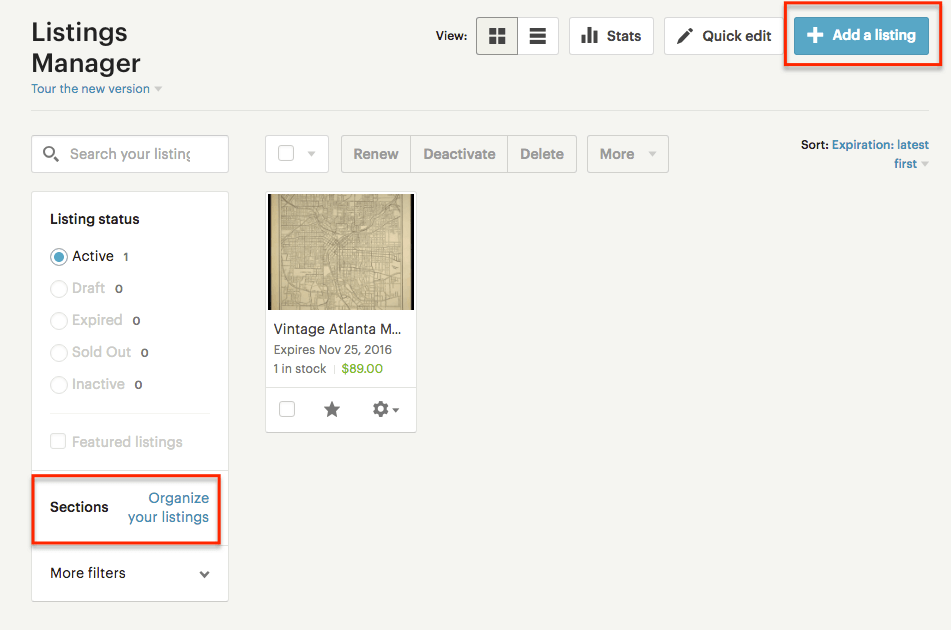Switch to grid view layout
This screenshot has height=630, width=951.
(497, 35)
